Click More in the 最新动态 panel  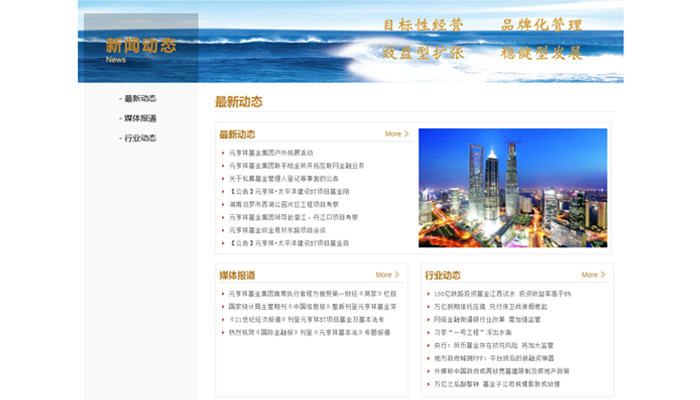[397, 134]
